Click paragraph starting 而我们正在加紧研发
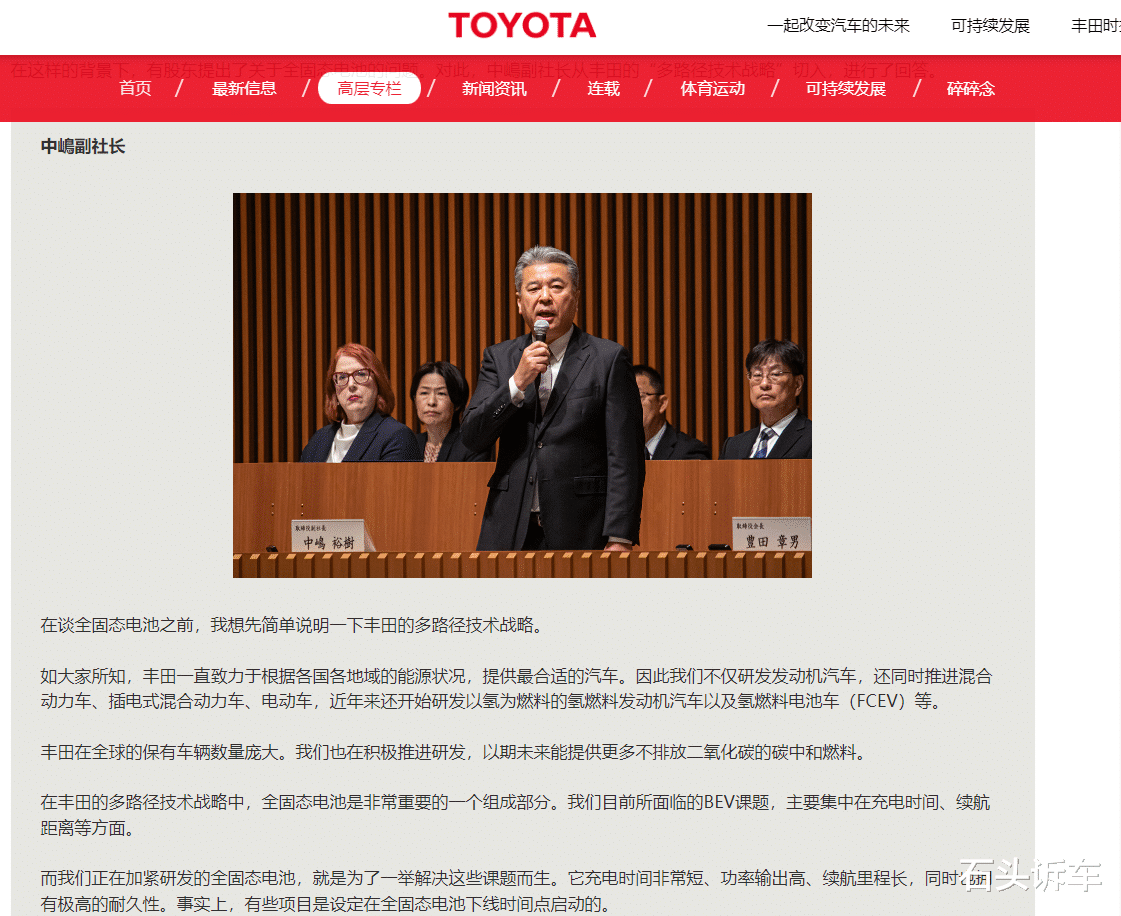Viewport: 1121px width, 916px height. [515, 891]
